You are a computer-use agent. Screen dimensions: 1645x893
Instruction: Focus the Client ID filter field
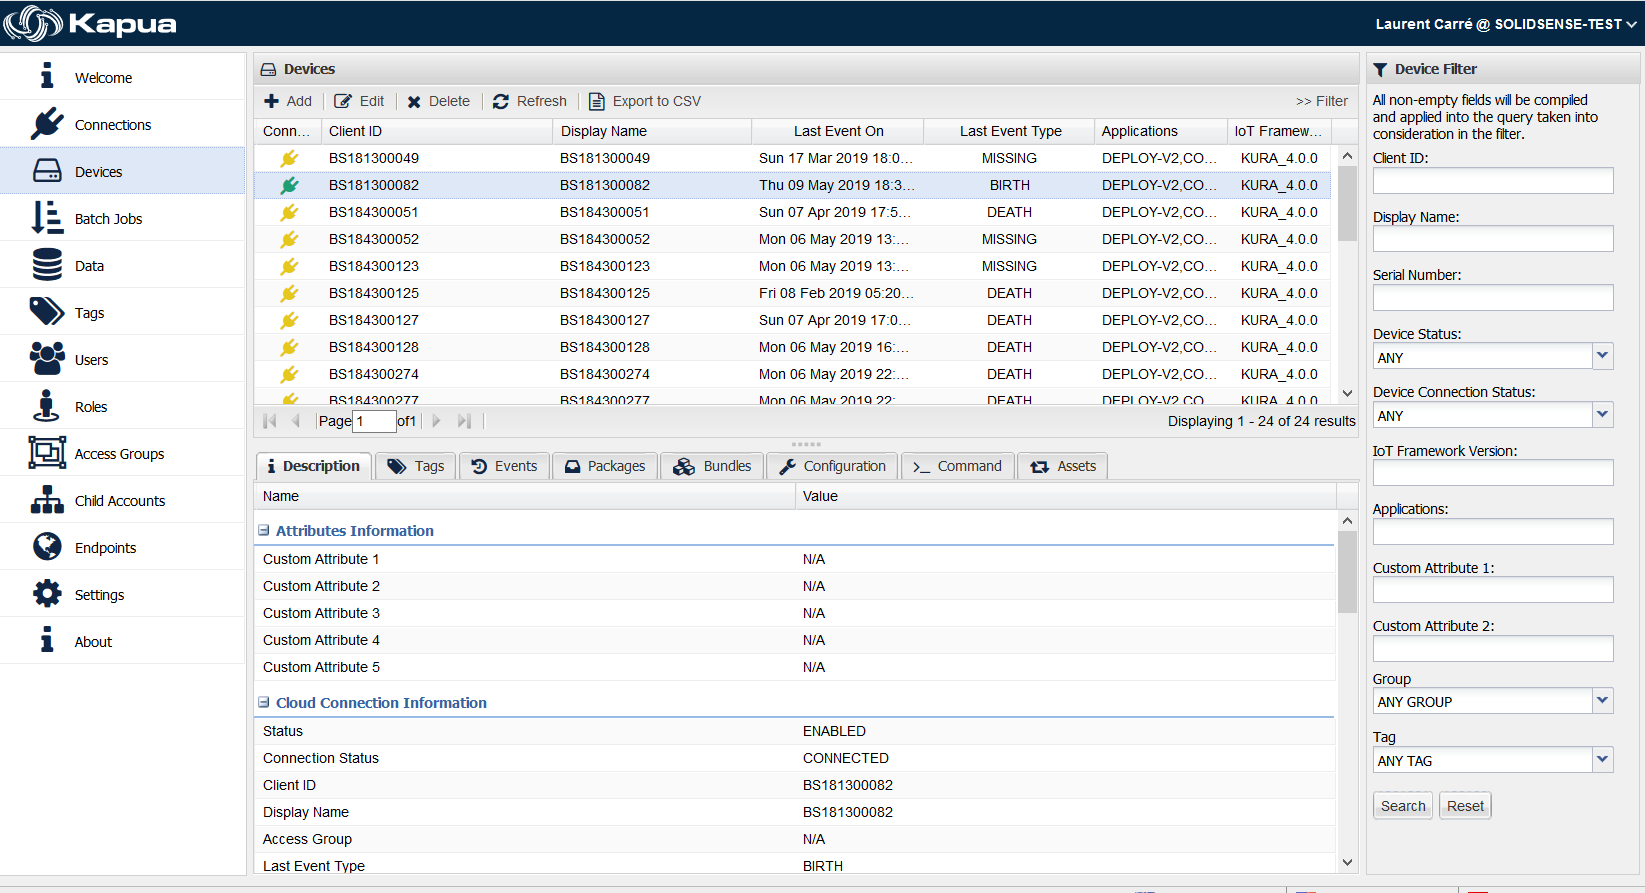(x=1493, y=180)
